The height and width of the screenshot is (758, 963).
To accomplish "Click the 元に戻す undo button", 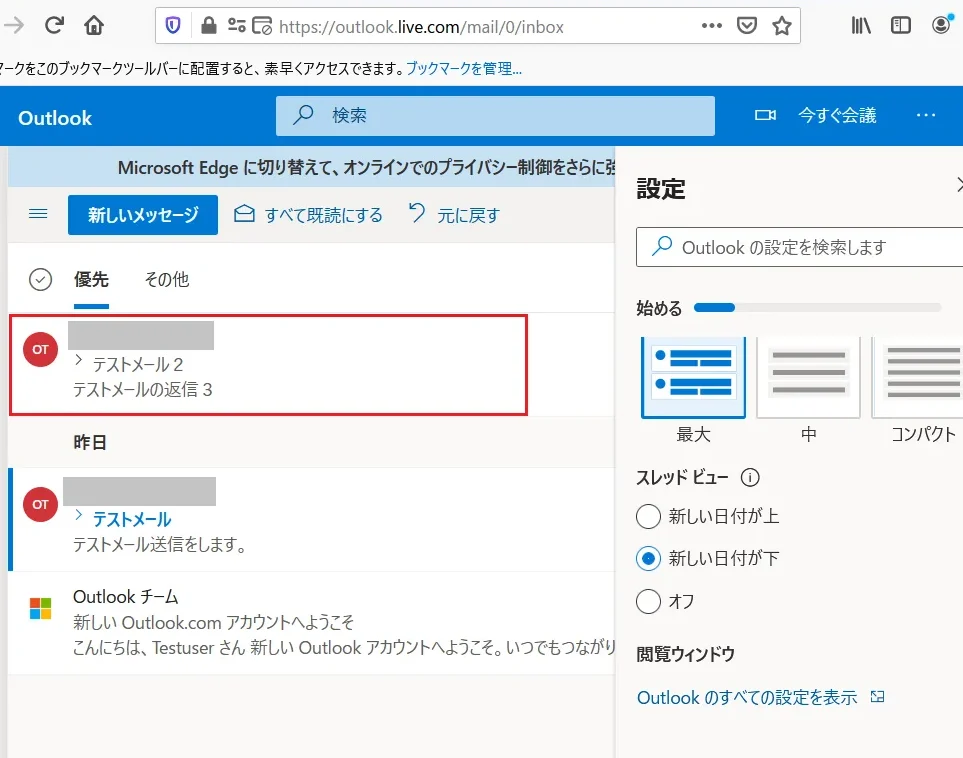I will tap(454, 215).
